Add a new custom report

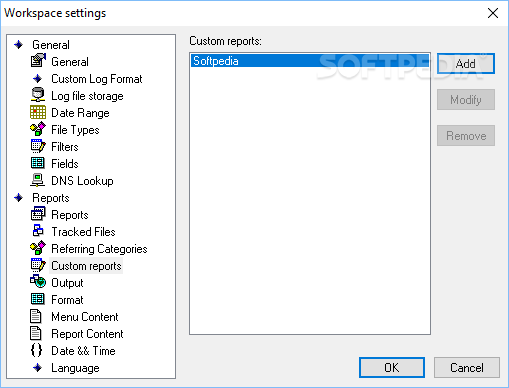coord(466,63)
